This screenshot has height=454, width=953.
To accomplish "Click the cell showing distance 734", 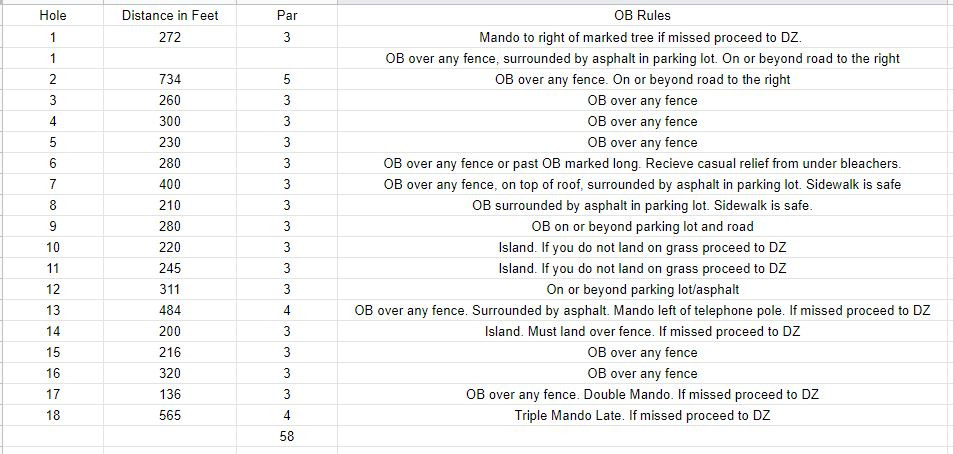I will 170,80.
